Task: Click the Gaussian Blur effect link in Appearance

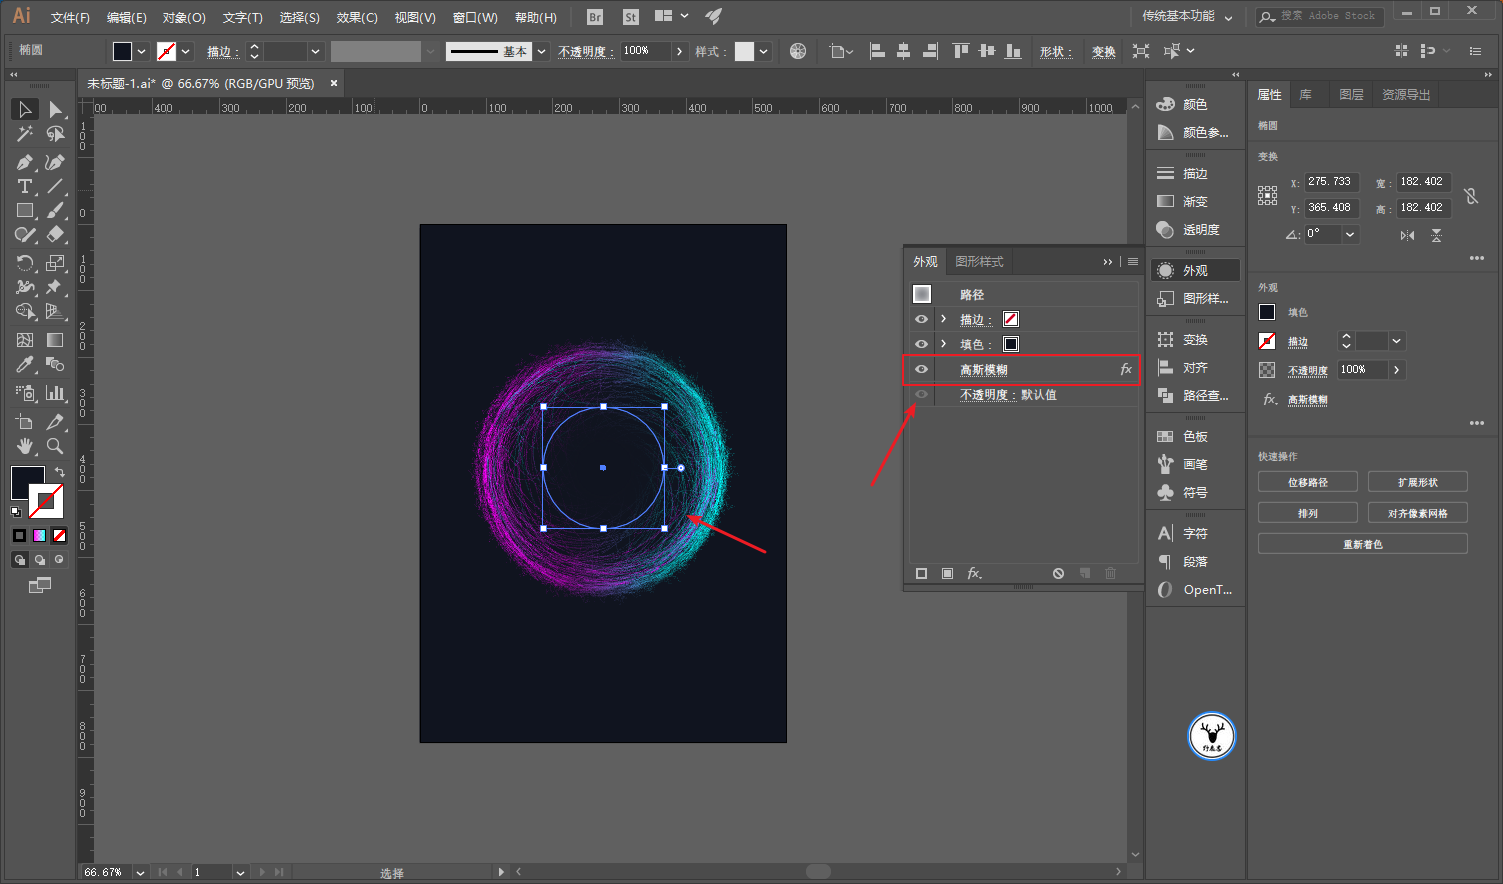Action: [x=984, y=369]
